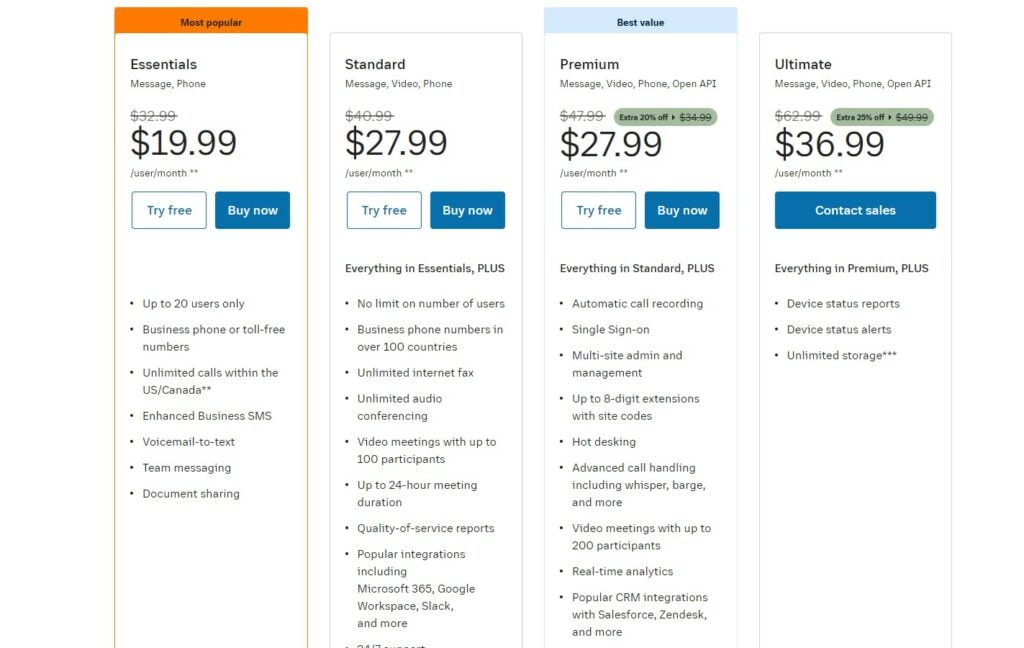Click the $19.99 Essentials price
The height and width of the screenshot is (648, 1024).
(x=184, y=143)
